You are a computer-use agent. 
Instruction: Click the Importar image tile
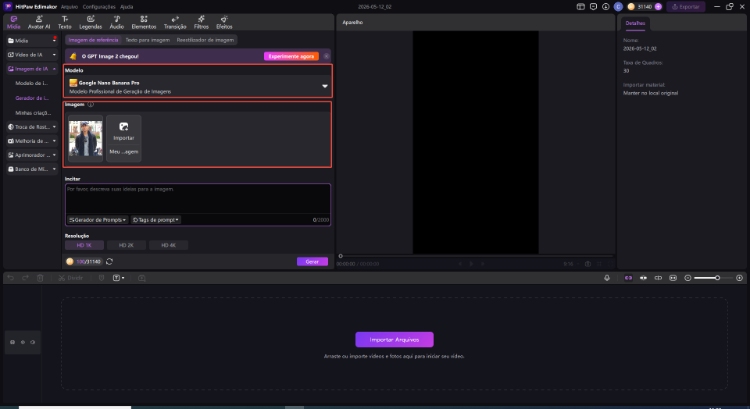pos(123,131)
